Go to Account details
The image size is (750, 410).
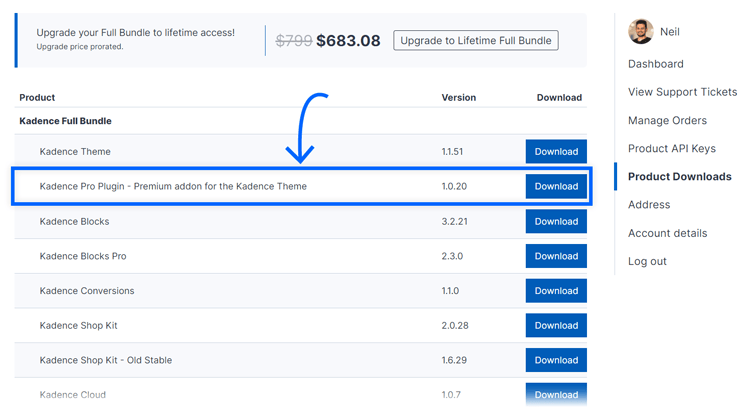tap(667, 233)
